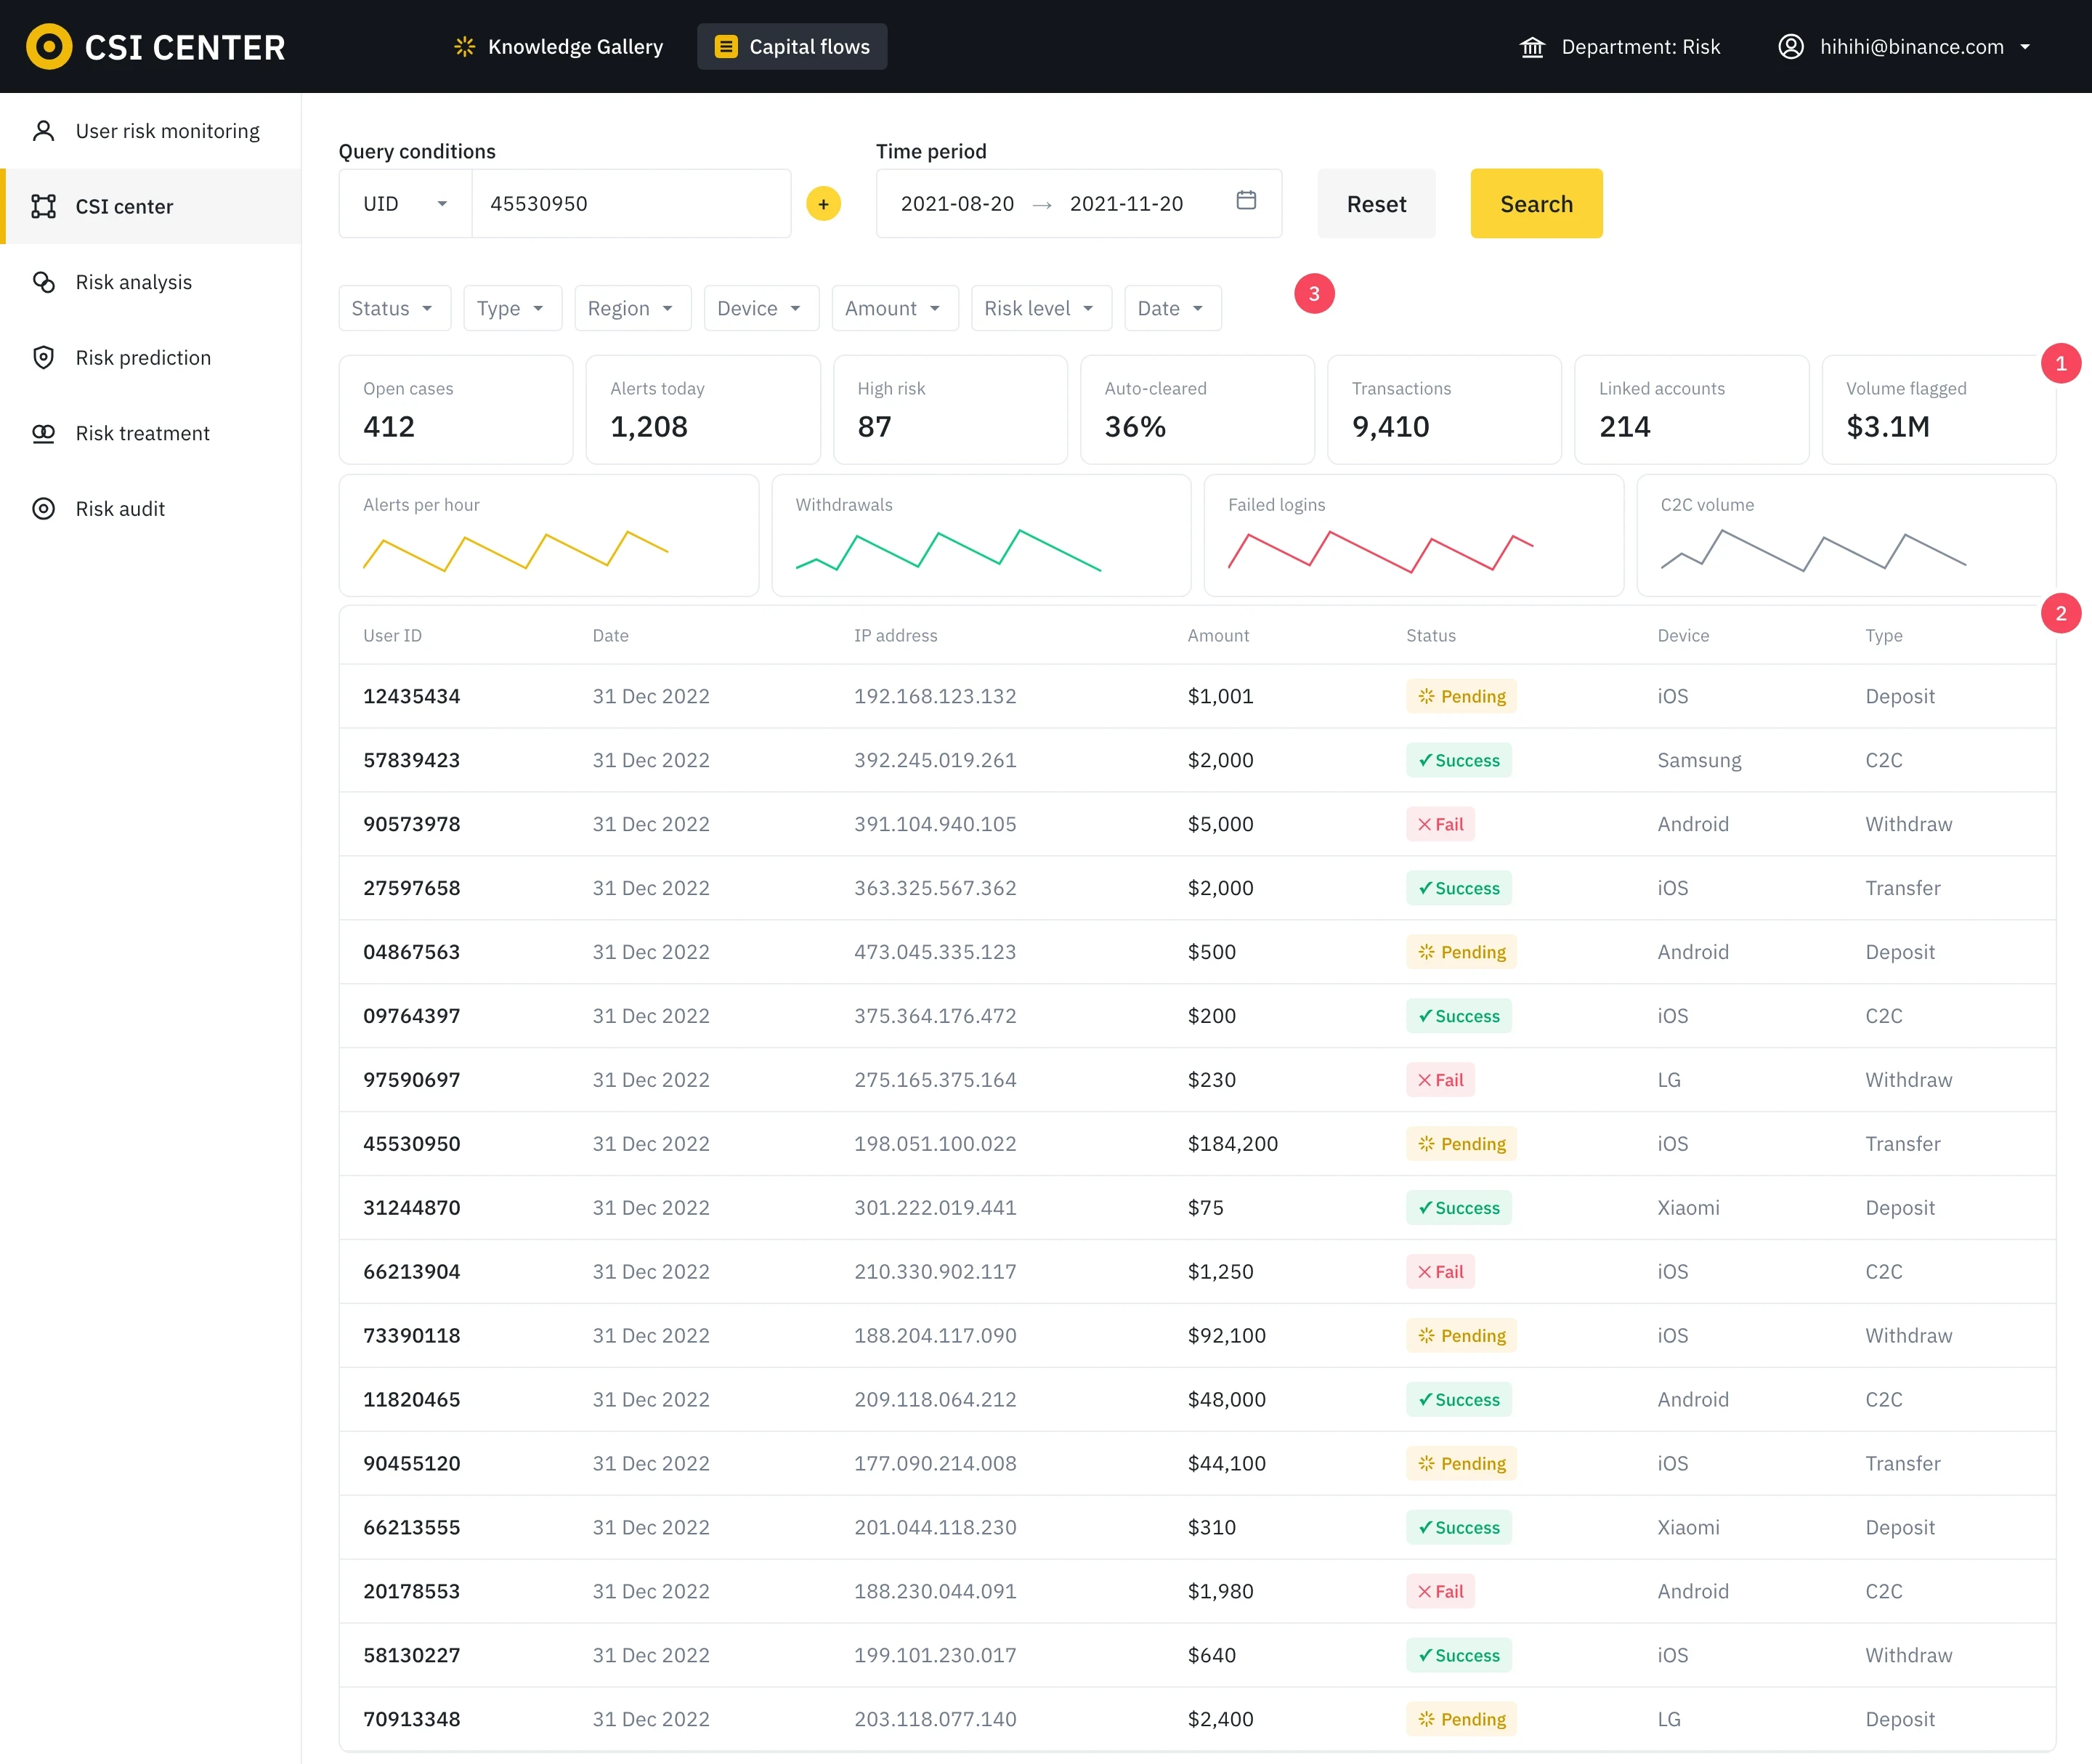Viewport: 2092px width, 1764px height.
Task: Select user ID 45530950 row
Action: click(1197, 1144)
